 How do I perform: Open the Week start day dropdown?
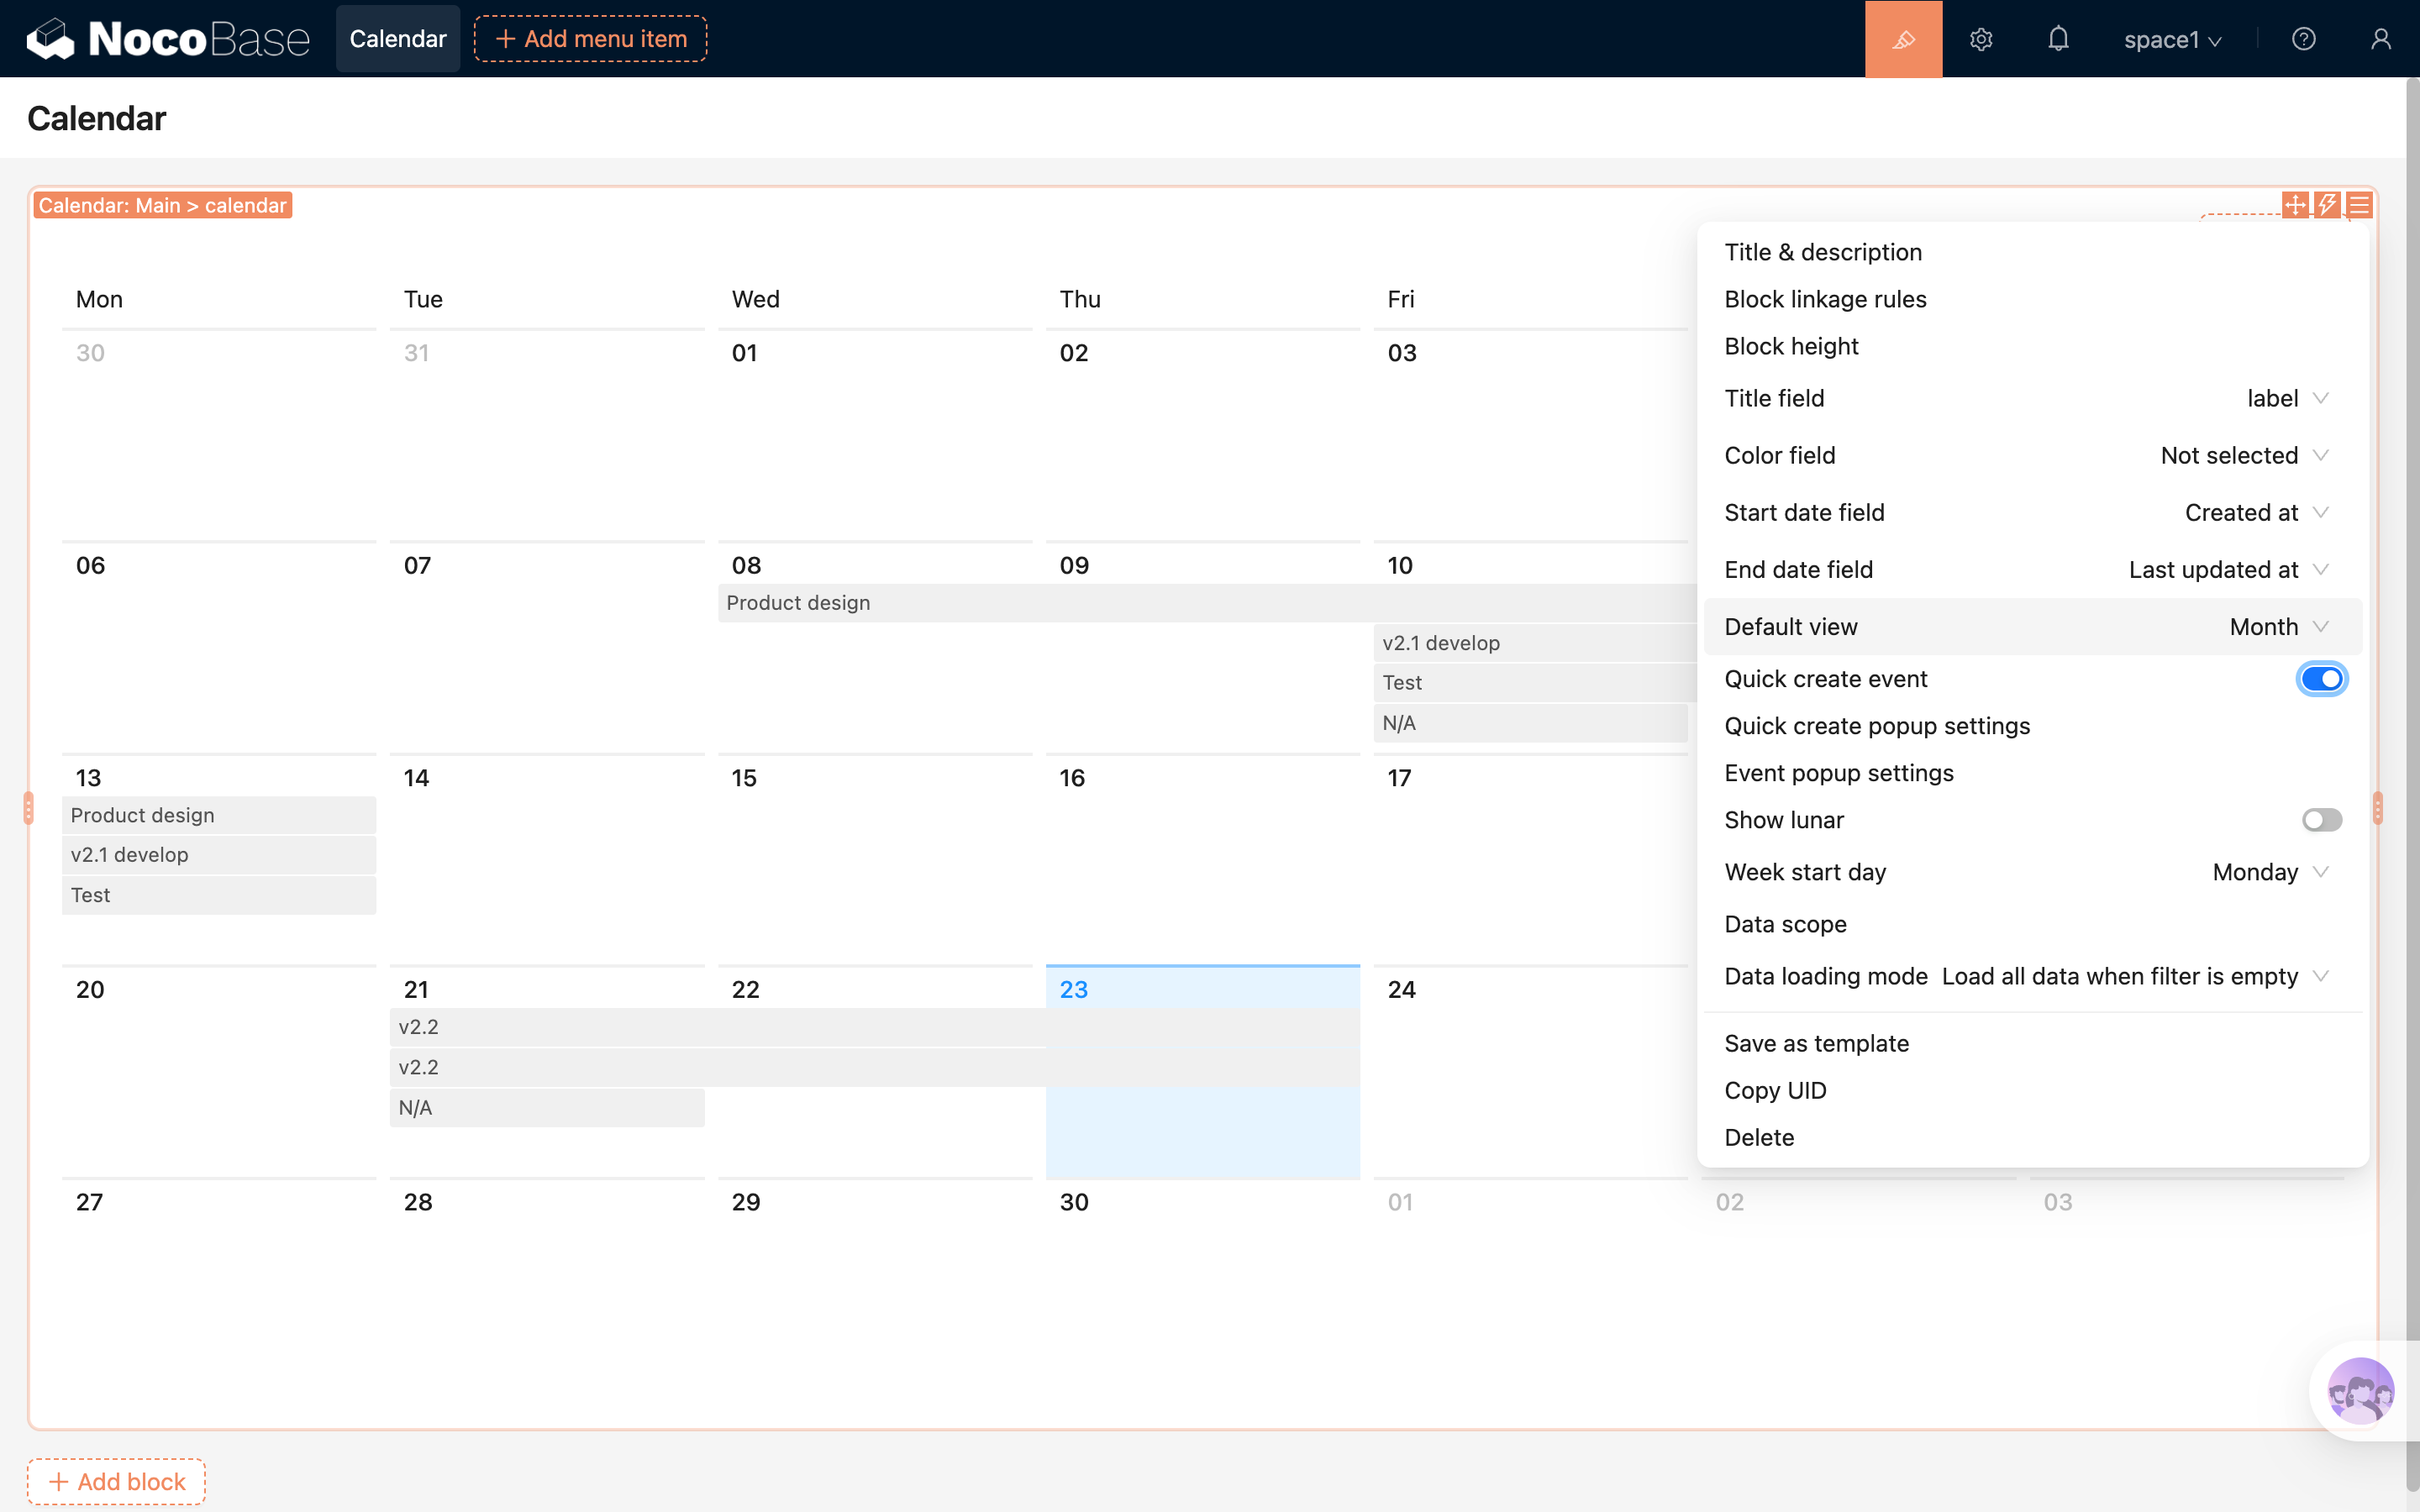pyautogui.click(x=2270, y=872)
